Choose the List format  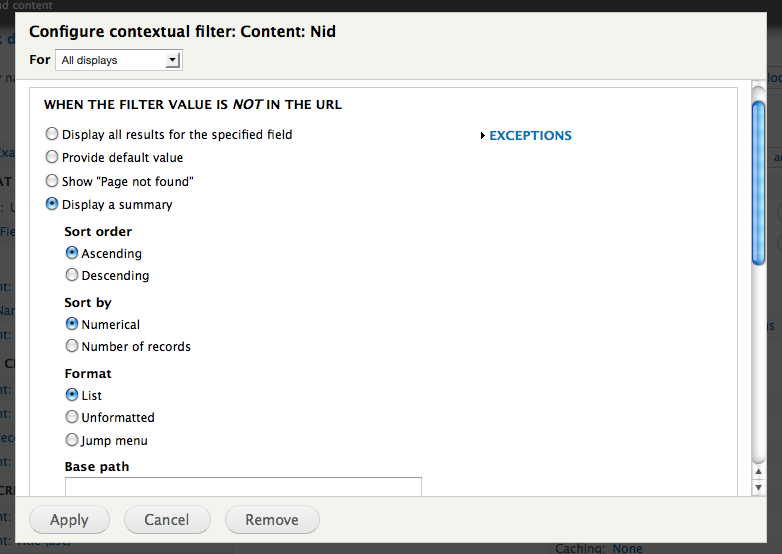[72, 395]
